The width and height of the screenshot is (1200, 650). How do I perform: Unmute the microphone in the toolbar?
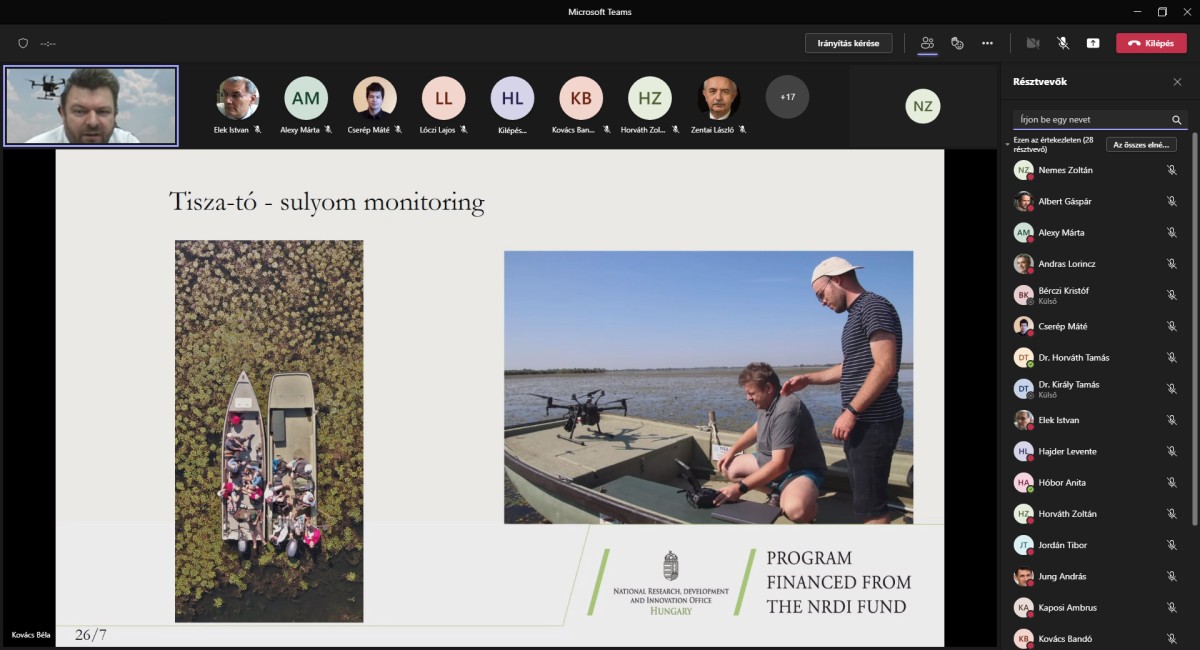coord(1063,43)
